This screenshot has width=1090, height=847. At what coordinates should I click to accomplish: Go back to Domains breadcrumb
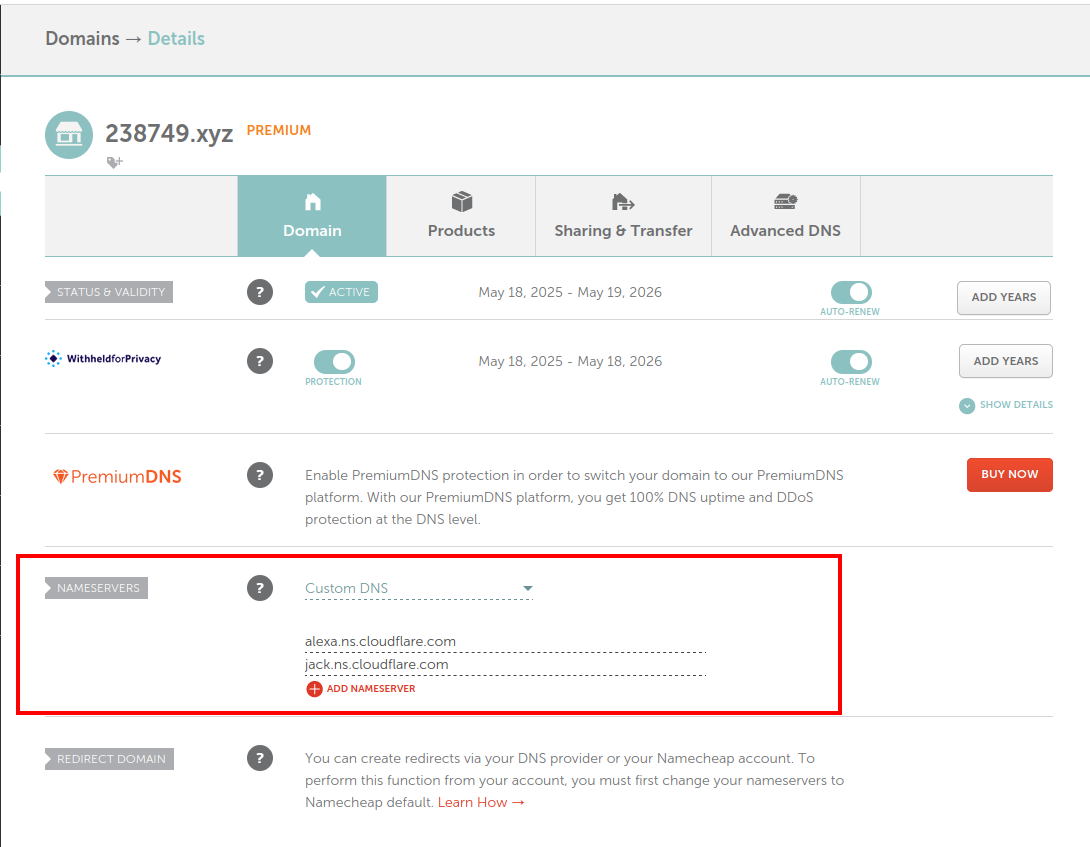coord(82,38)
